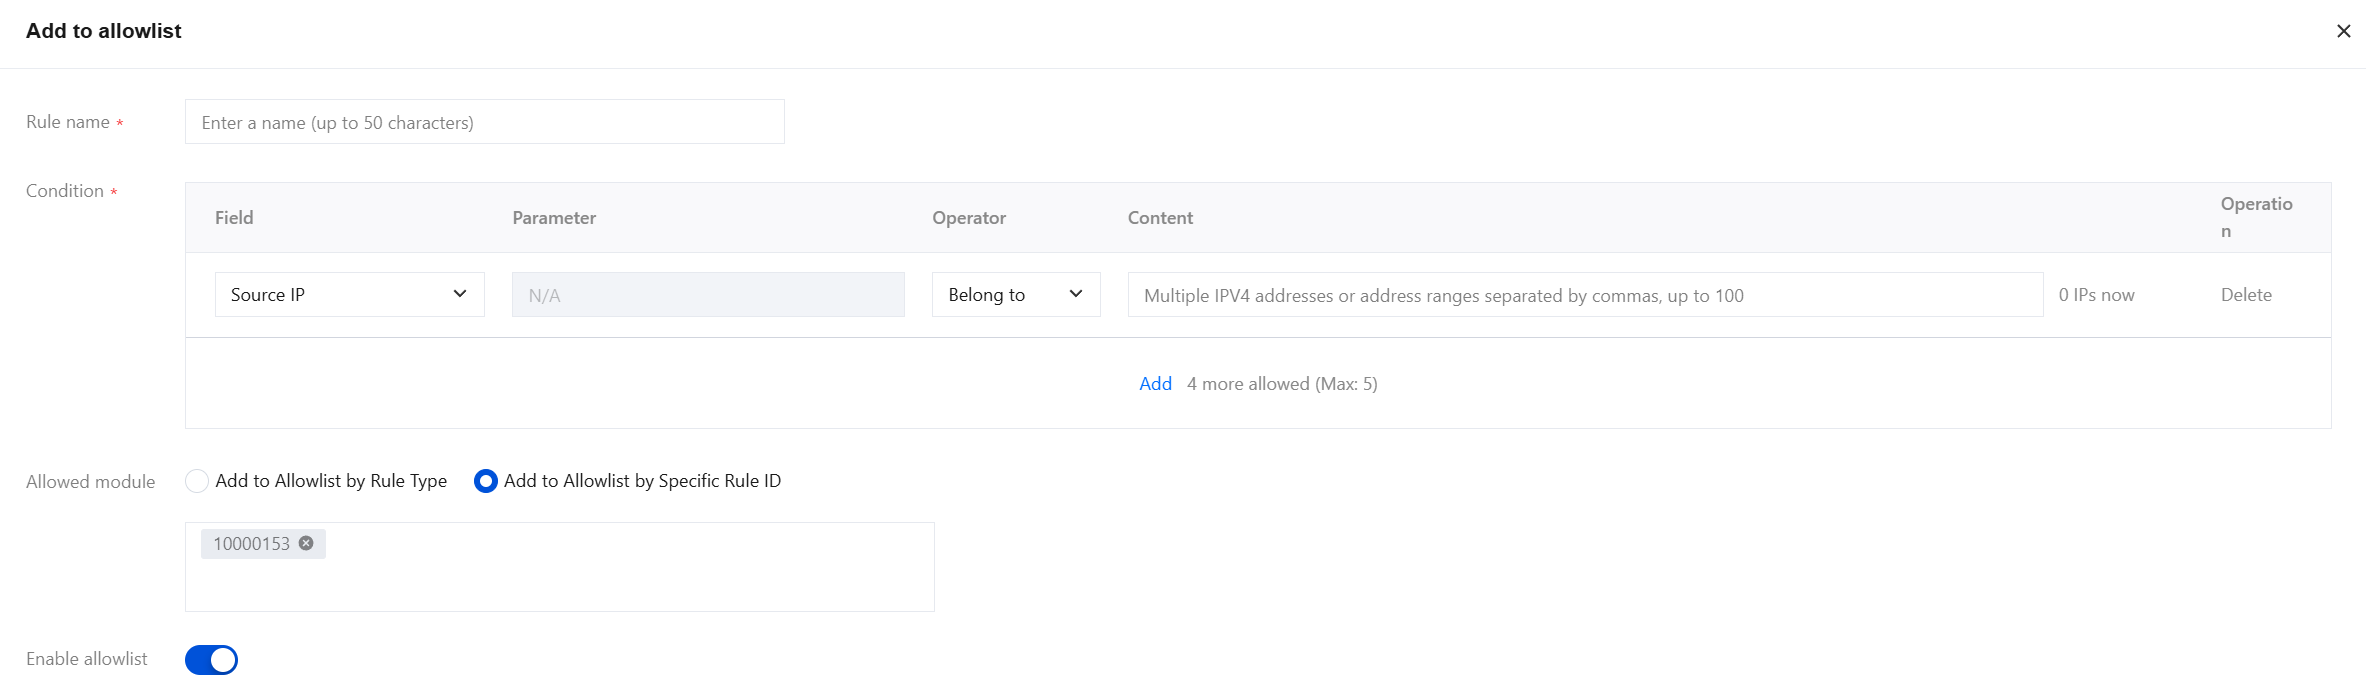Close the Add to allowlist dialog
The height and width of the screenshot is (682, 2366).
click(2343, 31)
